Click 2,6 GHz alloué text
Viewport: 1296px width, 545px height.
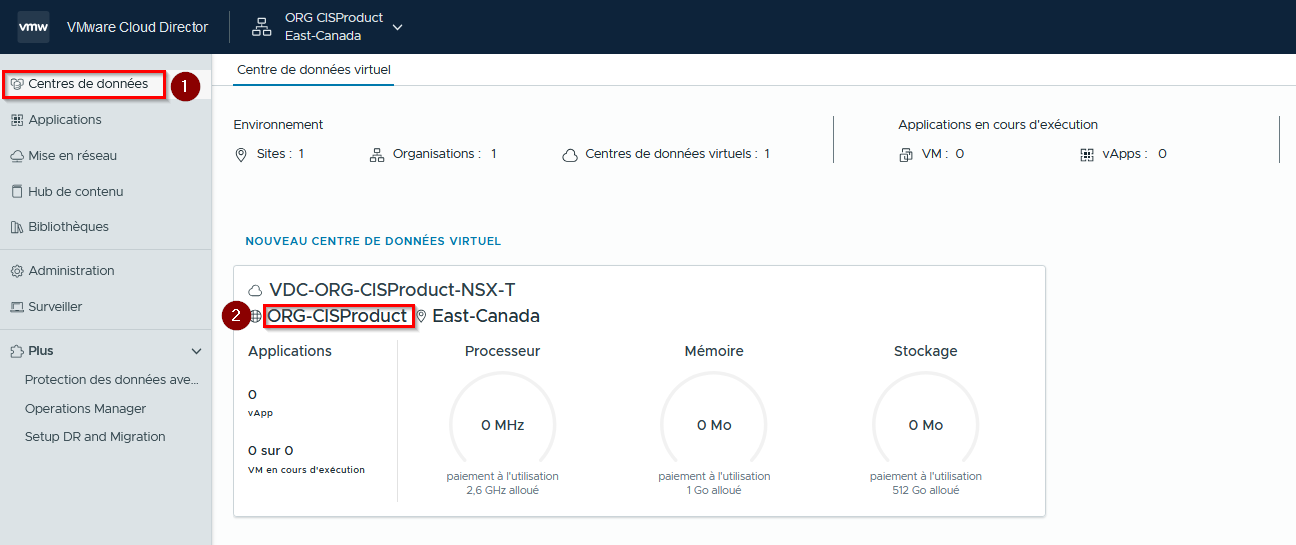[503, 491]
